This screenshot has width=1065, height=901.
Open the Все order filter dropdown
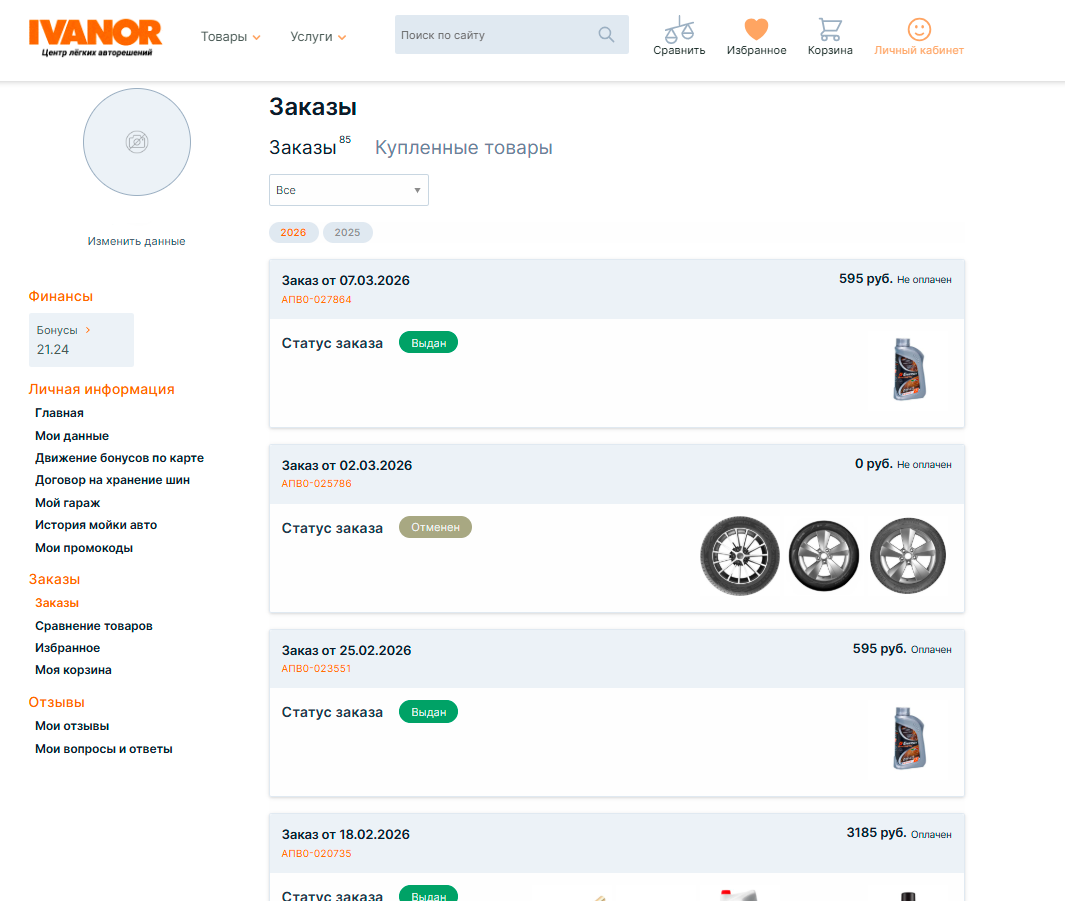[348, 190]
